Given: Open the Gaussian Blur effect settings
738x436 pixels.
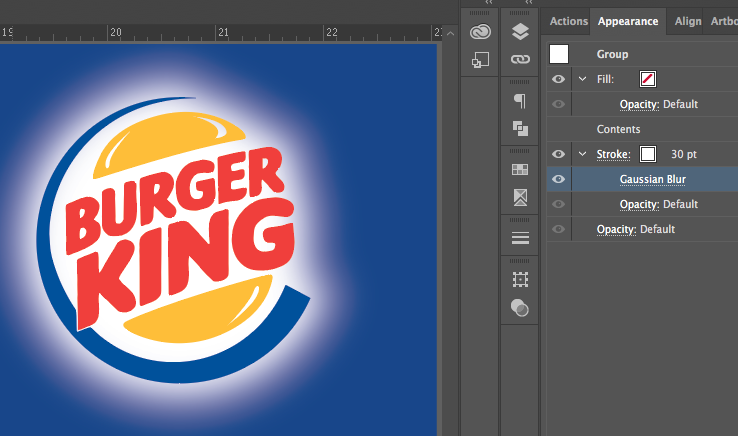Looking at the screenshot, I should point(652,179).
